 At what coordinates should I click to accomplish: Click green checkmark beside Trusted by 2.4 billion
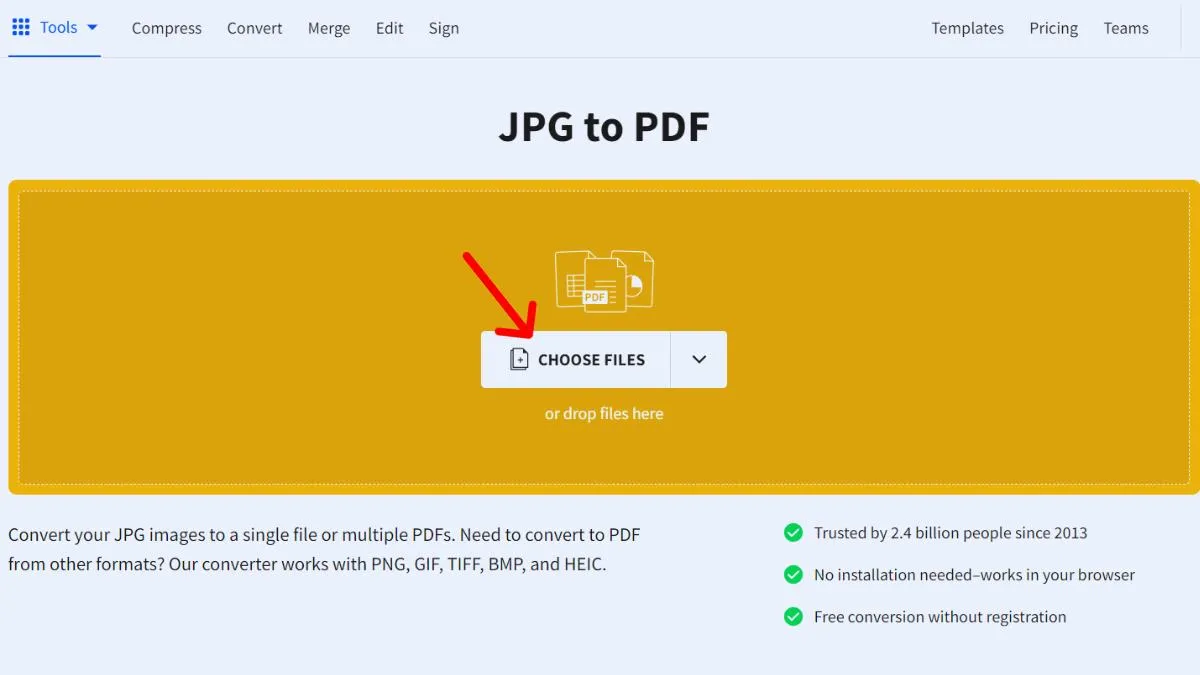793,533
